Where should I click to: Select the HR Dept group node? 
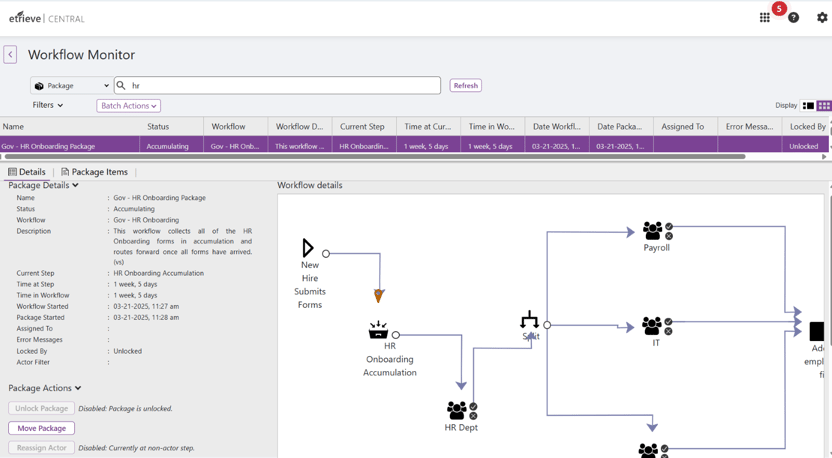456,410
